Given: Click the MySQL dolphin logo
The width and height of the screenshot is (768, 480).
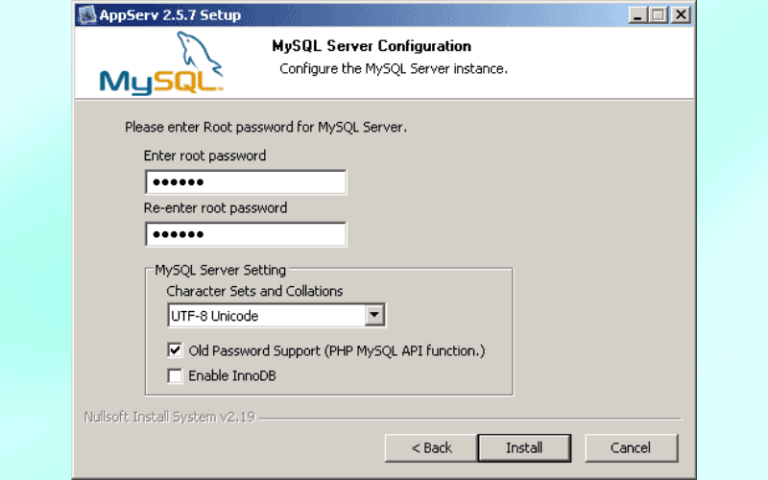Looking at the screenshot, I should [x=161, y=64].
